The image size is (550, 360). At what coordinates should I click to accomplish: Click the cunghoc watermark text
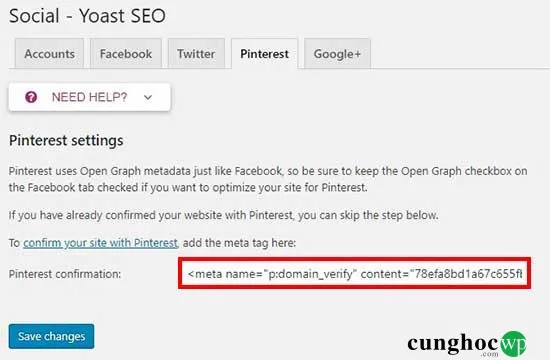tap(453, 343)
